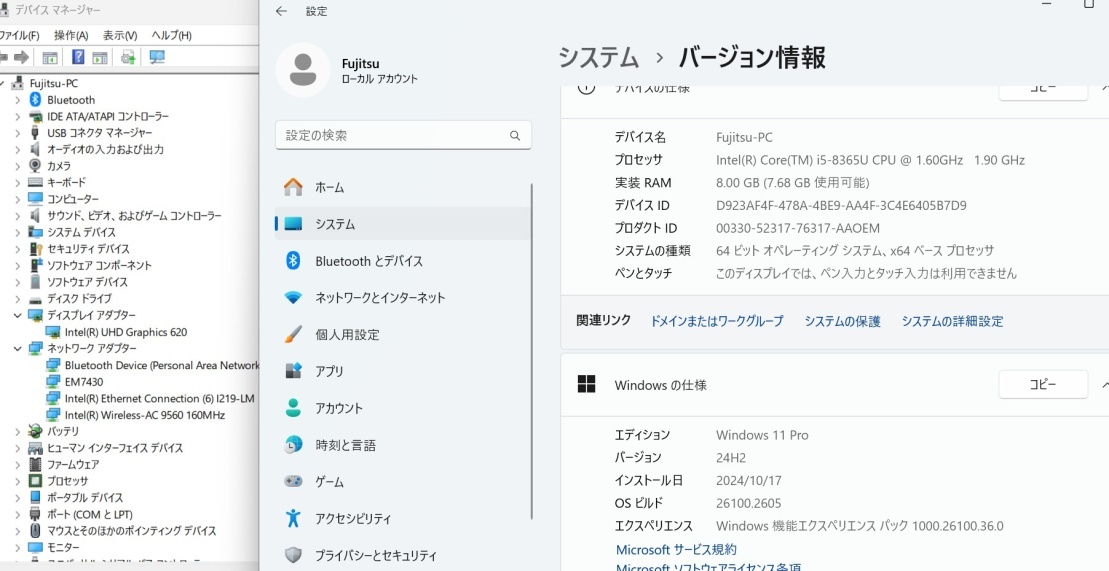
Task: Collapse the Network adapters (ネットワーク アダプター) node
Action: (x=18, y=348)
